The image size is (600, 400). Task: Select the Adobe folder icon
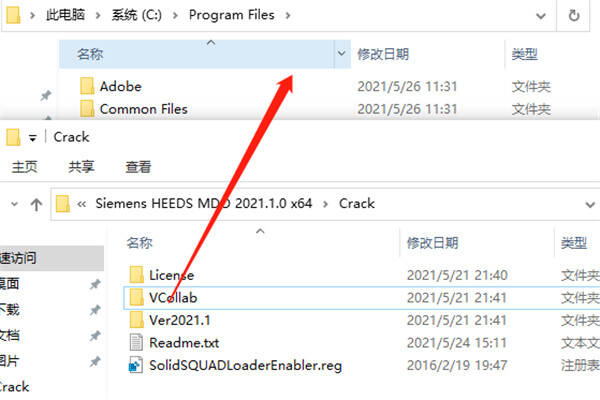click(87, 86)
